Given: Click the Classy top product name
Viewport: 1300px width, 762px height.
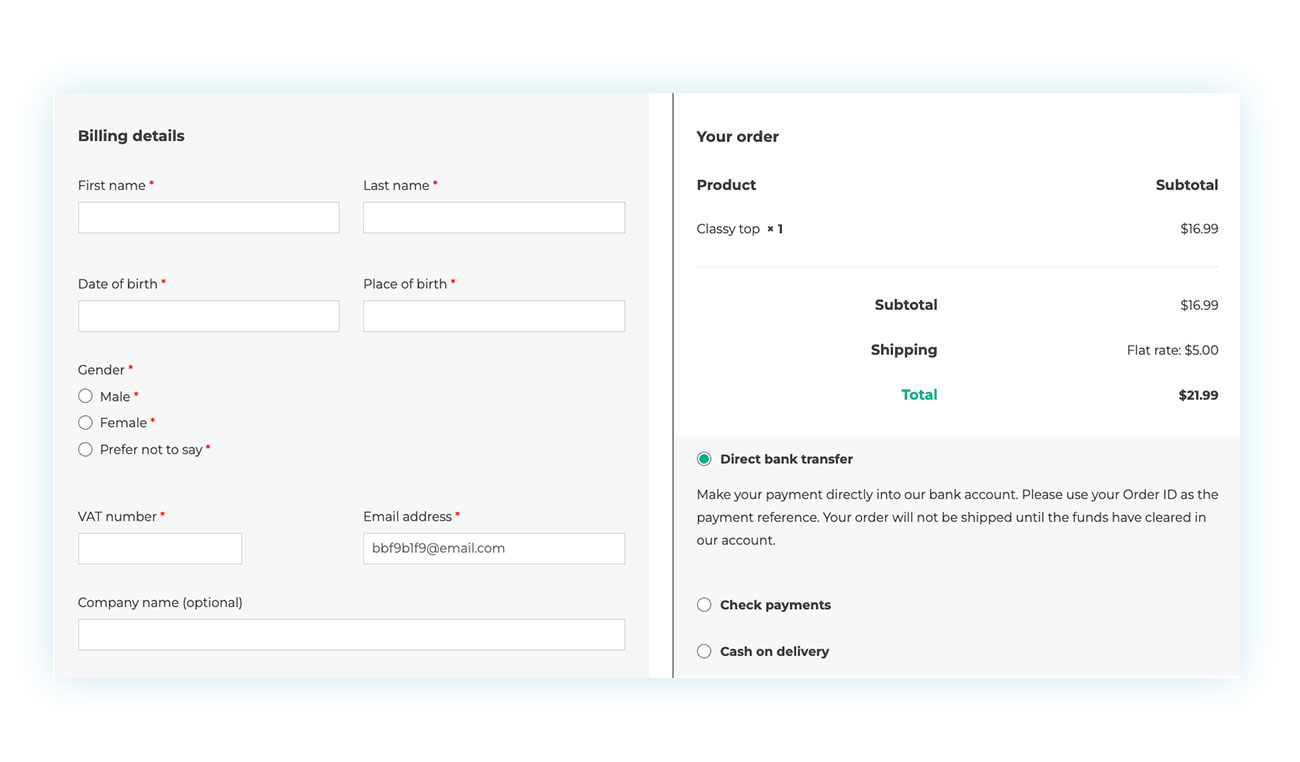Looking at the screenshot, I should [728, 228].
